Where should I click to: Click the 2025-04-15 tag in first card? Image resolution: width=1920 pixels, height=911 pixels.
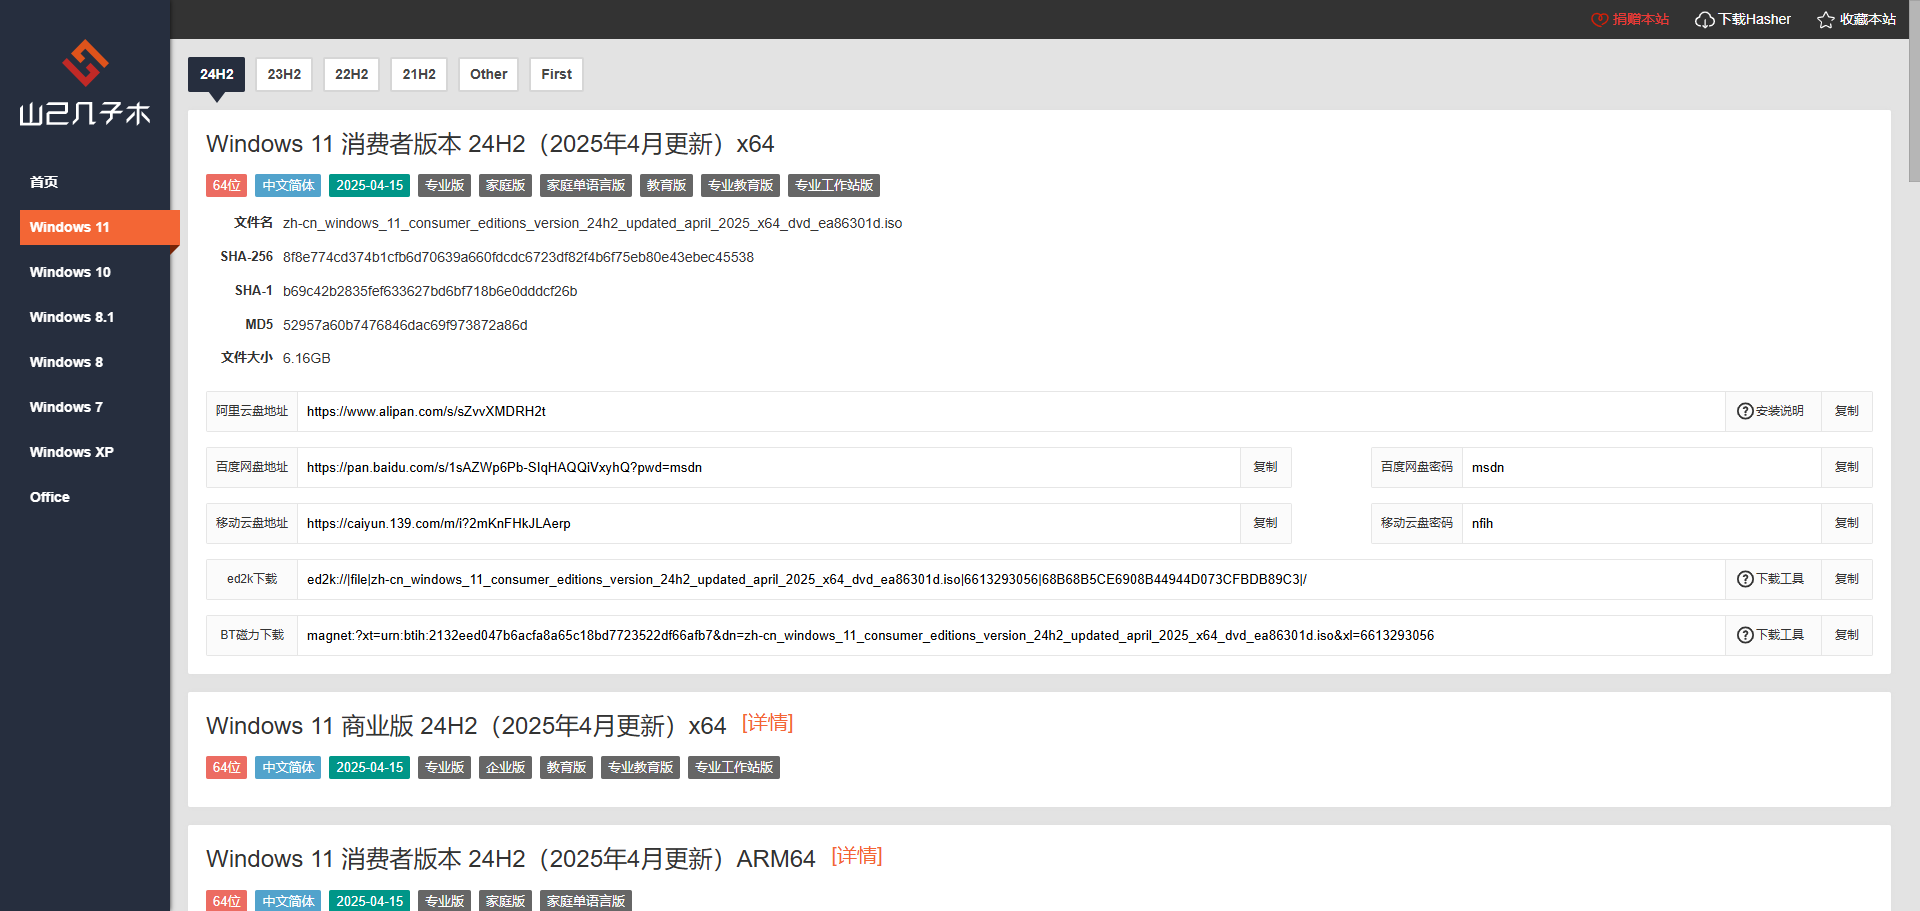(x=370, y=185)
